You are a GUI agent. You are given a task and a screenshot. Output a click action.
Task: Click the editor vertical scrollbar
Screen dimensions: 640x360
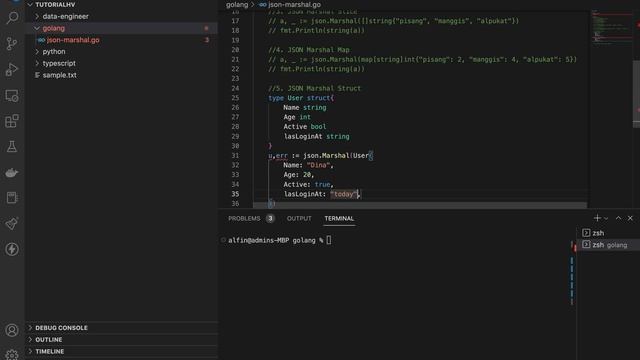pos(636,94)
